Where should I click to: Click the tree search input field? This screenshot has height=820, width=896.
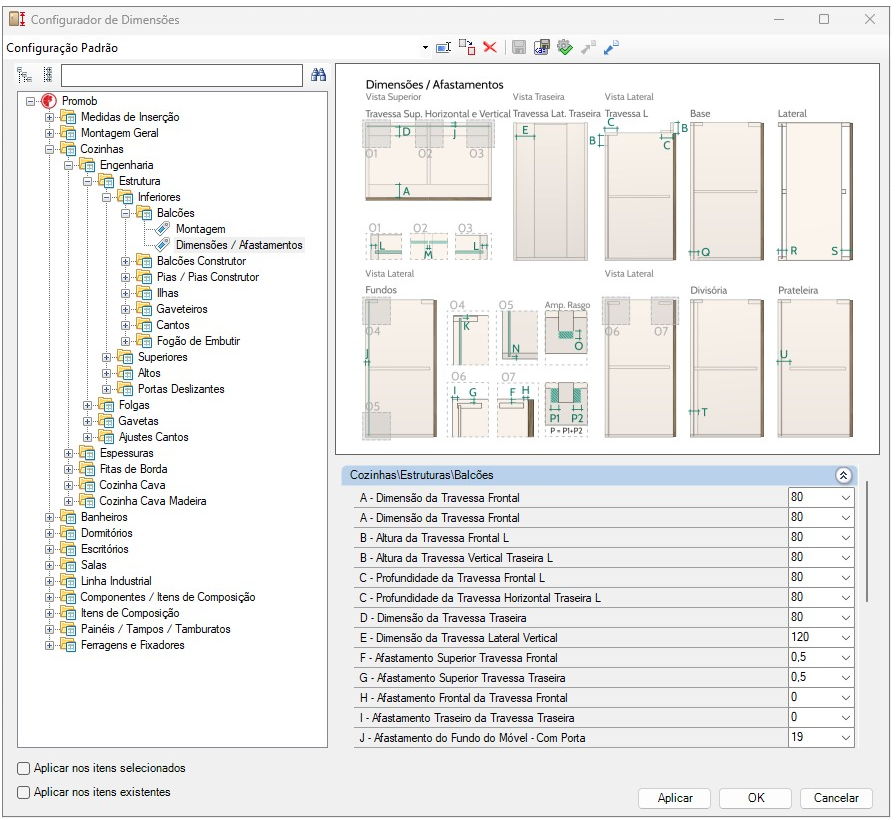click(x=182, y=75)
